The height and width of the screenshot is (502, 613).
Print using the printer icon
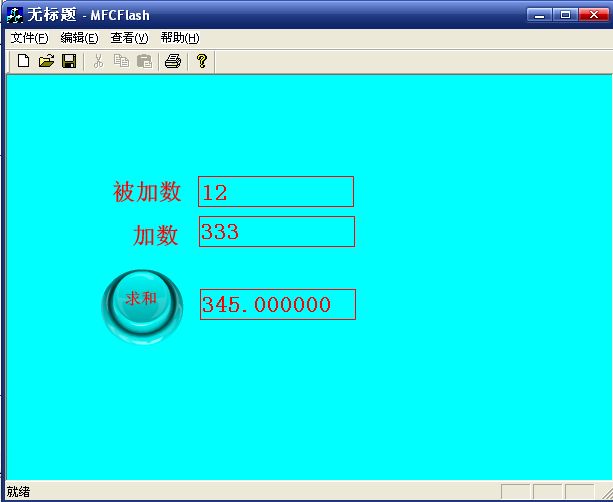(173, 61)
